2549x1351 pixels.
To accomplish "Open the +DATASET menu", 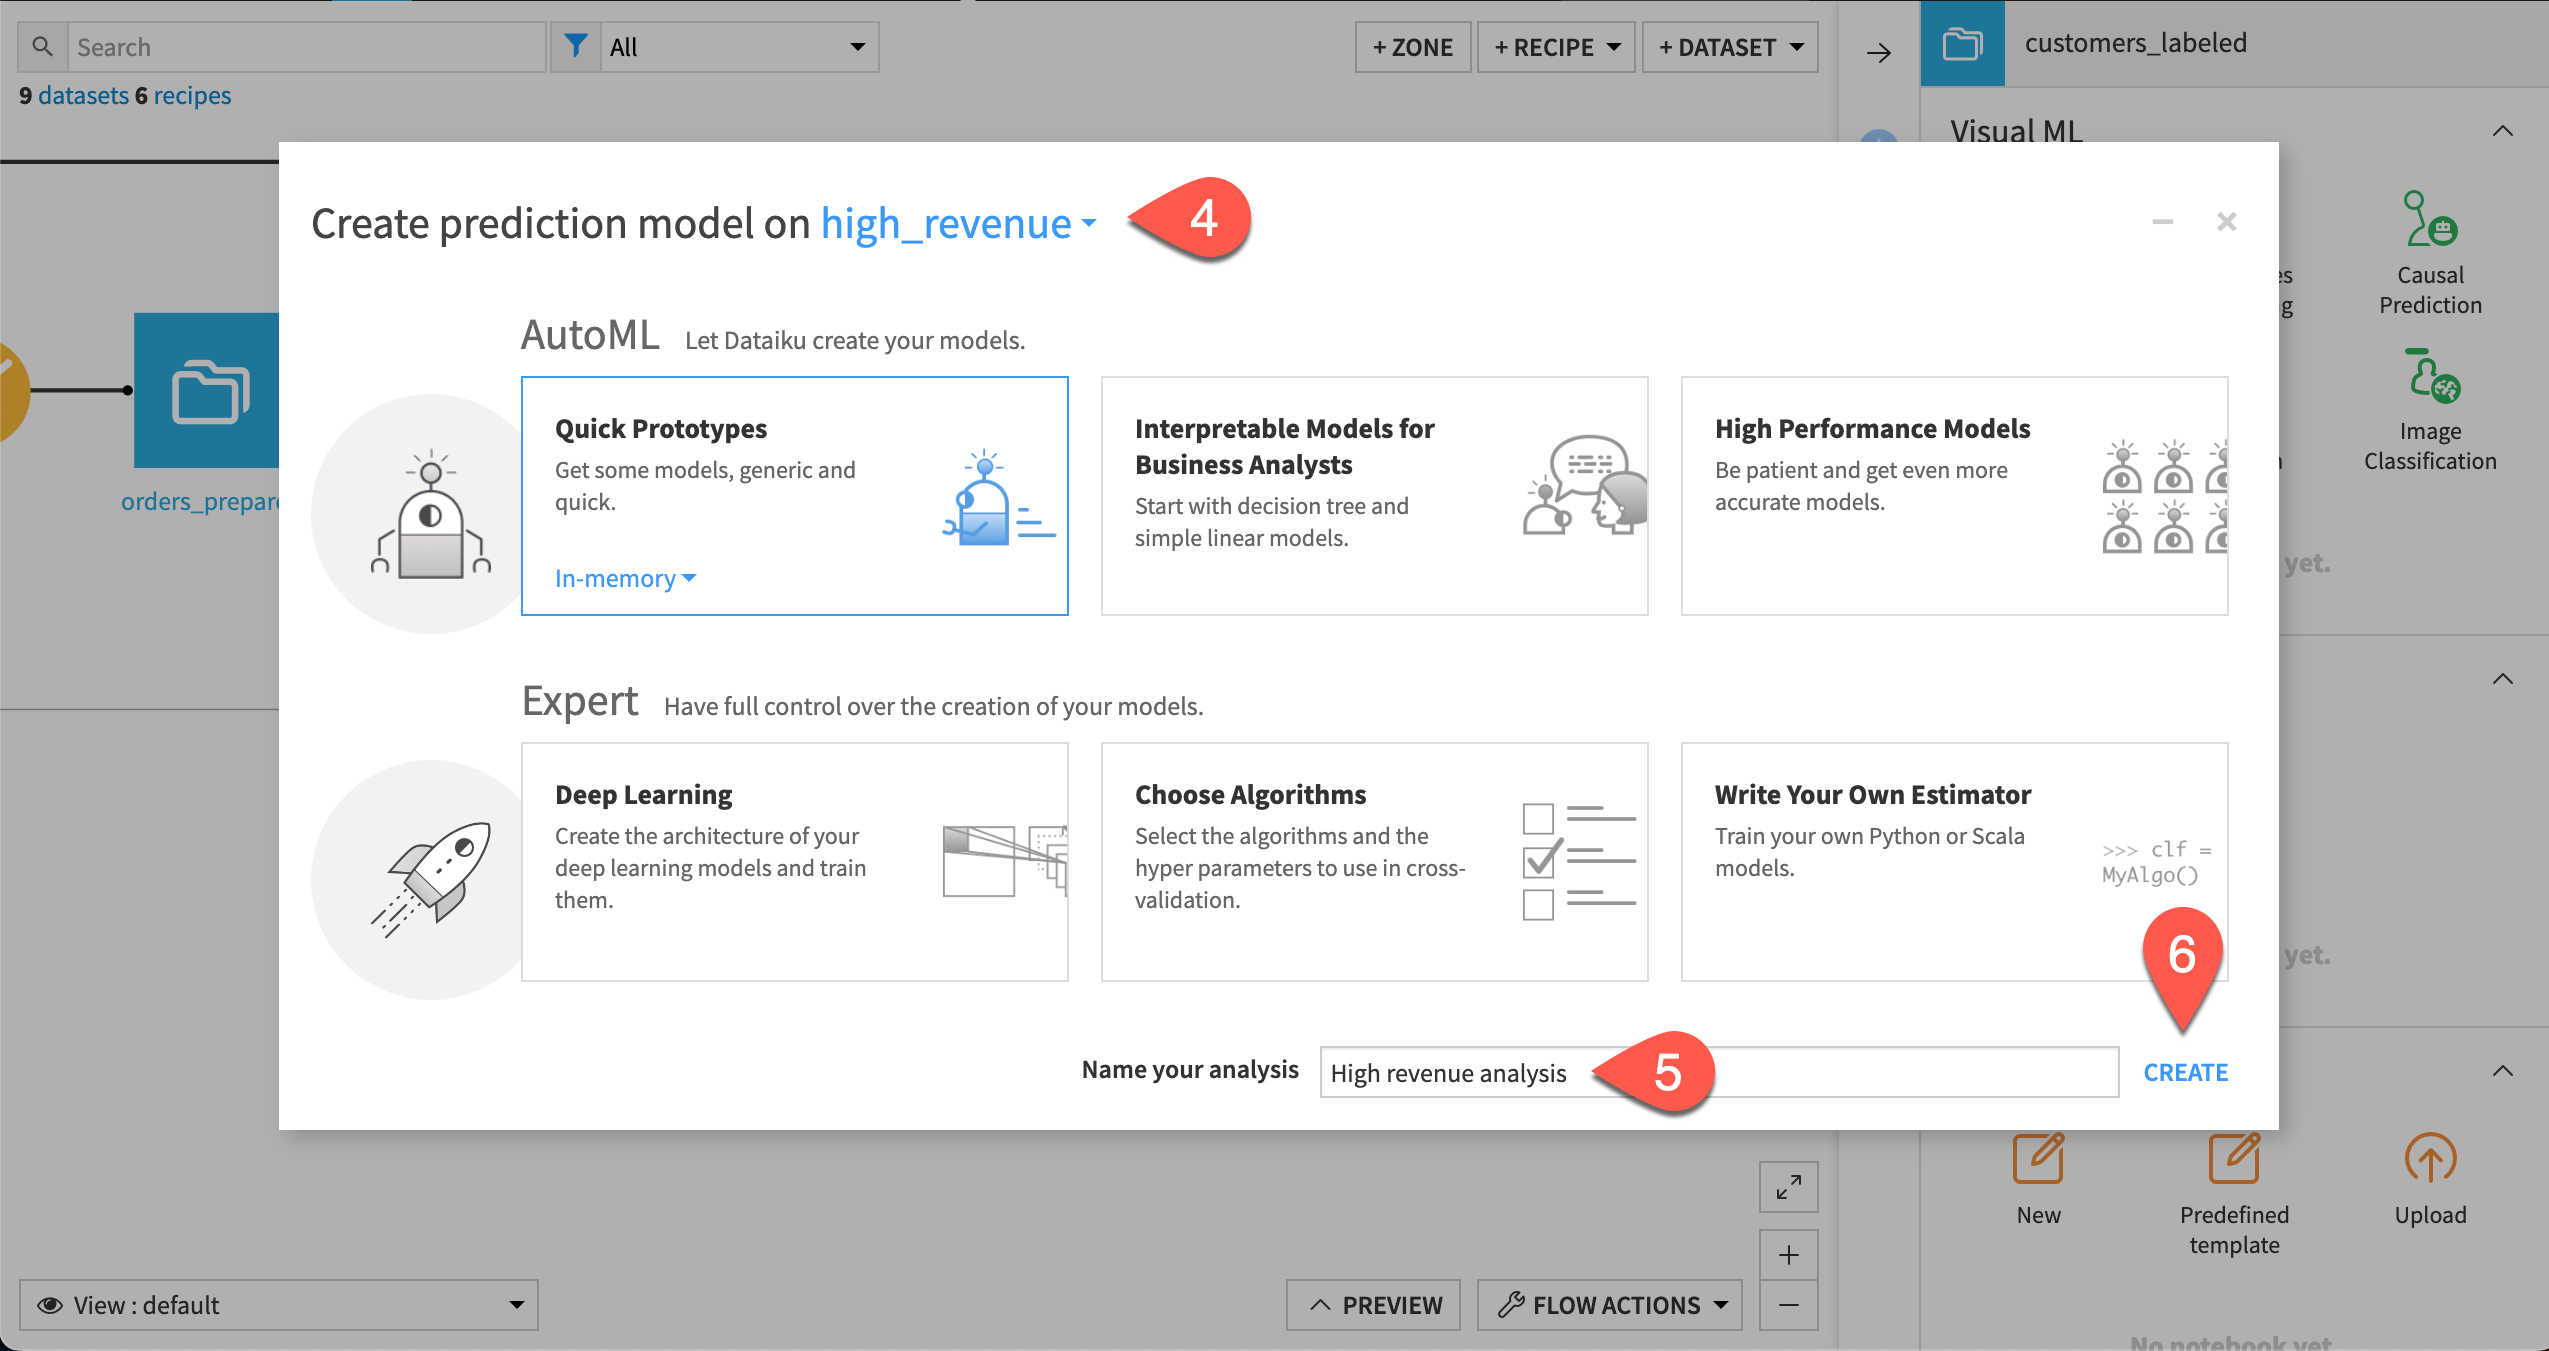I will 1729,46.
